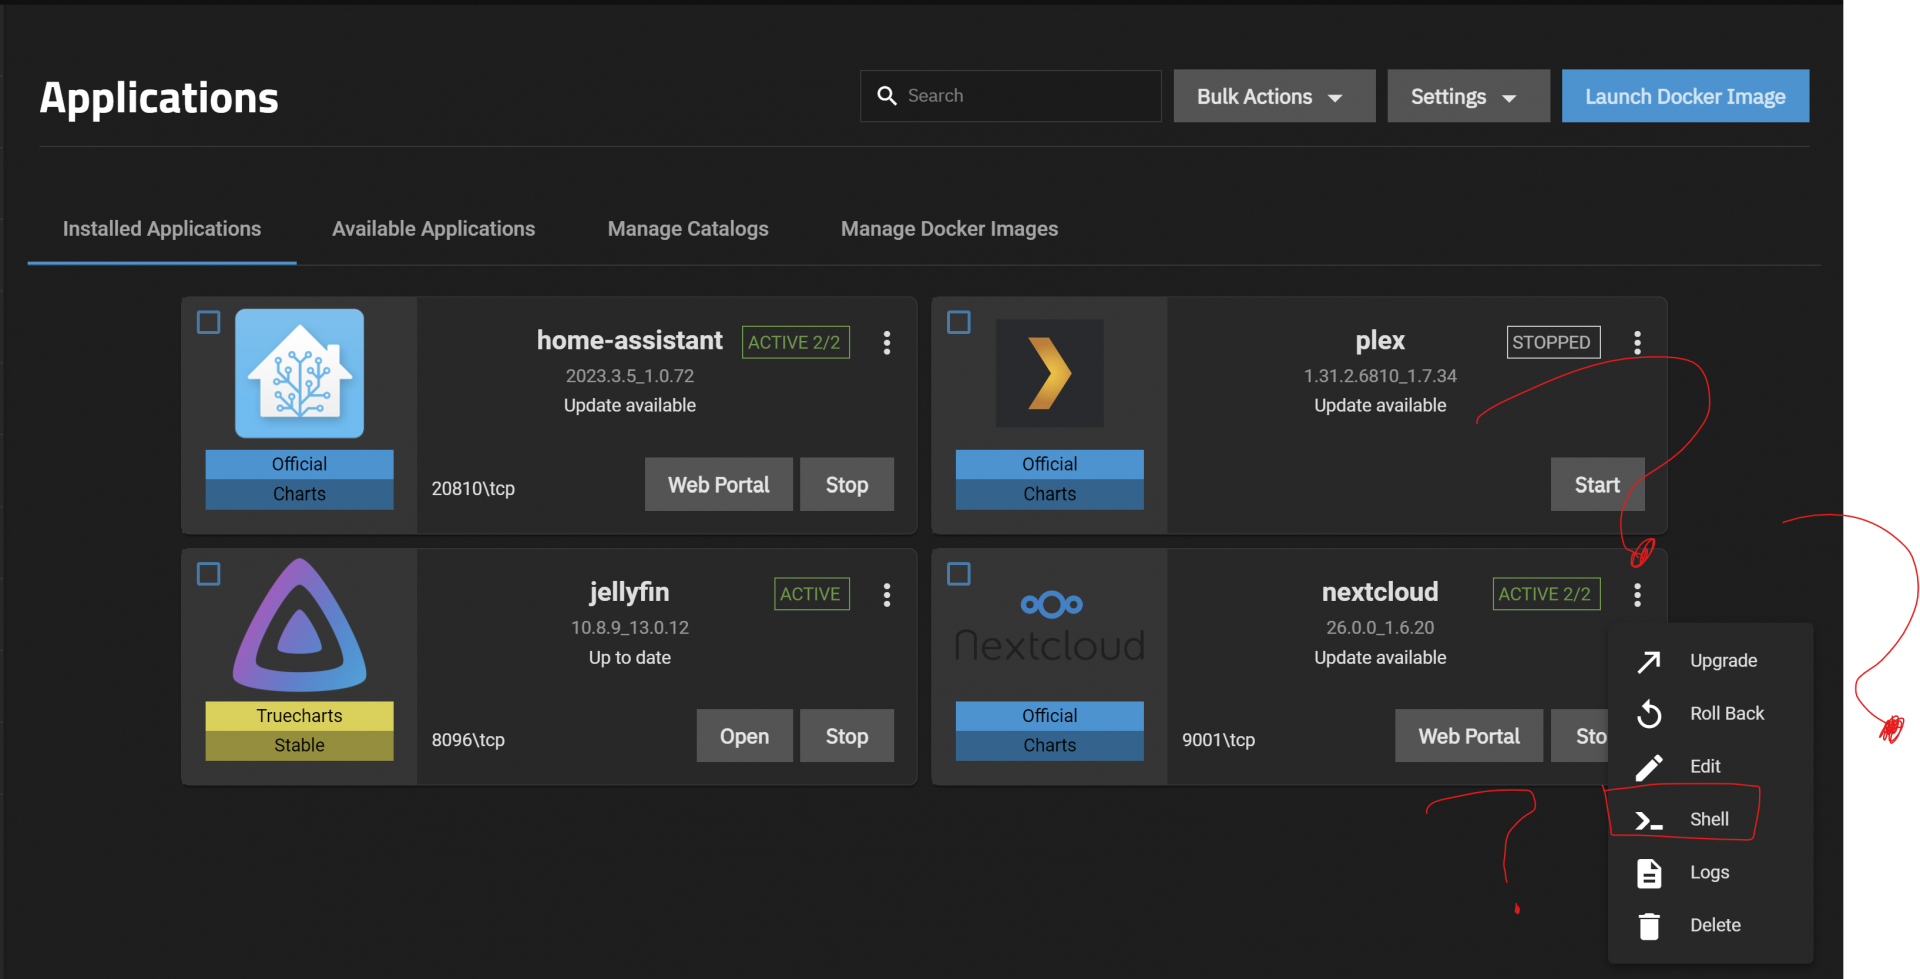Click the home-assistant app logo
1920x979 pixels.
tap(299, 373)
